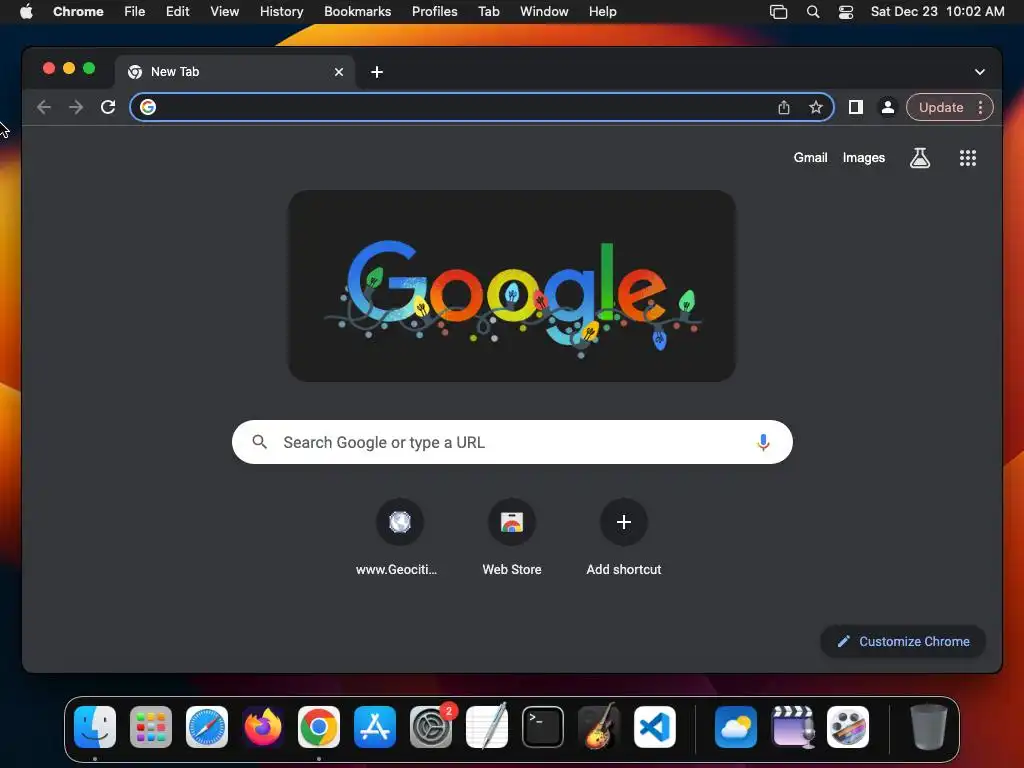Click Search Google or type a URL box
The image size is (1024, 768).
pos(512,442)
